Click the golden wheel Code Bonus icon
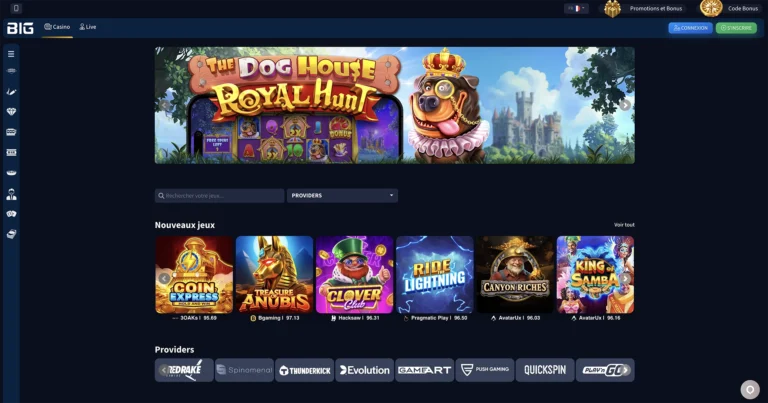 point(711,8)
